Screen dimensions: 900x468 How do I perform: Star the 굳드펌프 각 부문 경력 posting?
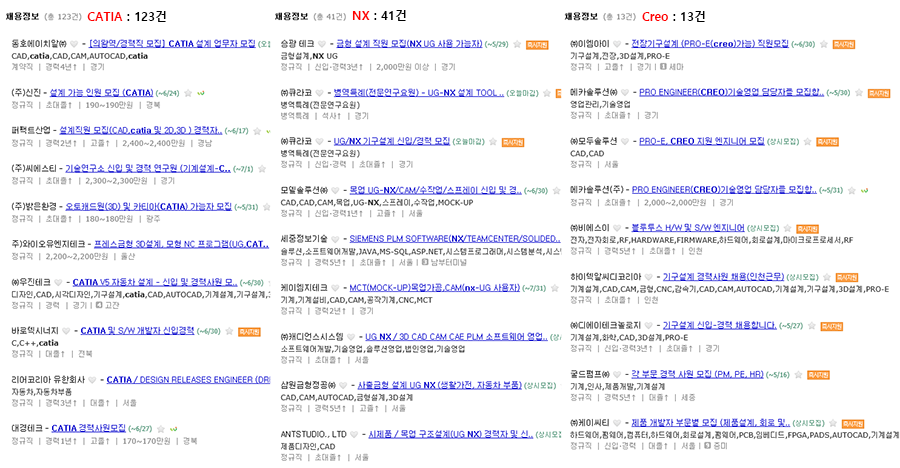click(x=798, y=375)
